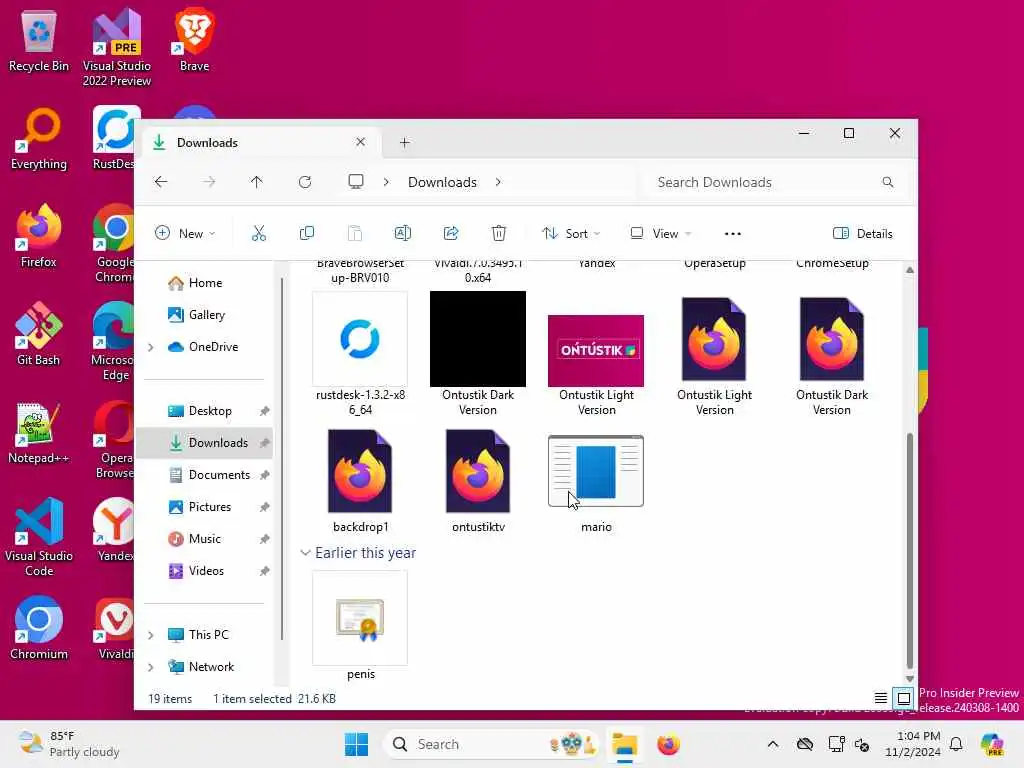Unpin Downloads from the navigation pane
The image size is (1024, 768).
click(x=264, y=443)
